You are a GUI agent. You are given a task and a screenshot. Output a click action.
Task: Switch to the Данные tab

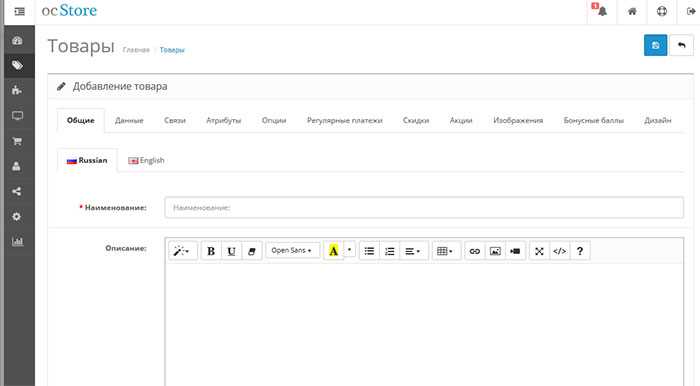[129, 120]
